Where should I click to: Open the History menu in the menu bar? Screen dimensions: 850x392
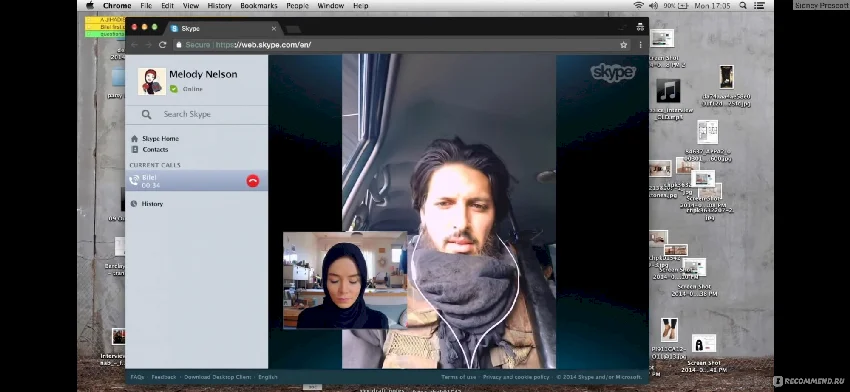click(x=219, y=5)
